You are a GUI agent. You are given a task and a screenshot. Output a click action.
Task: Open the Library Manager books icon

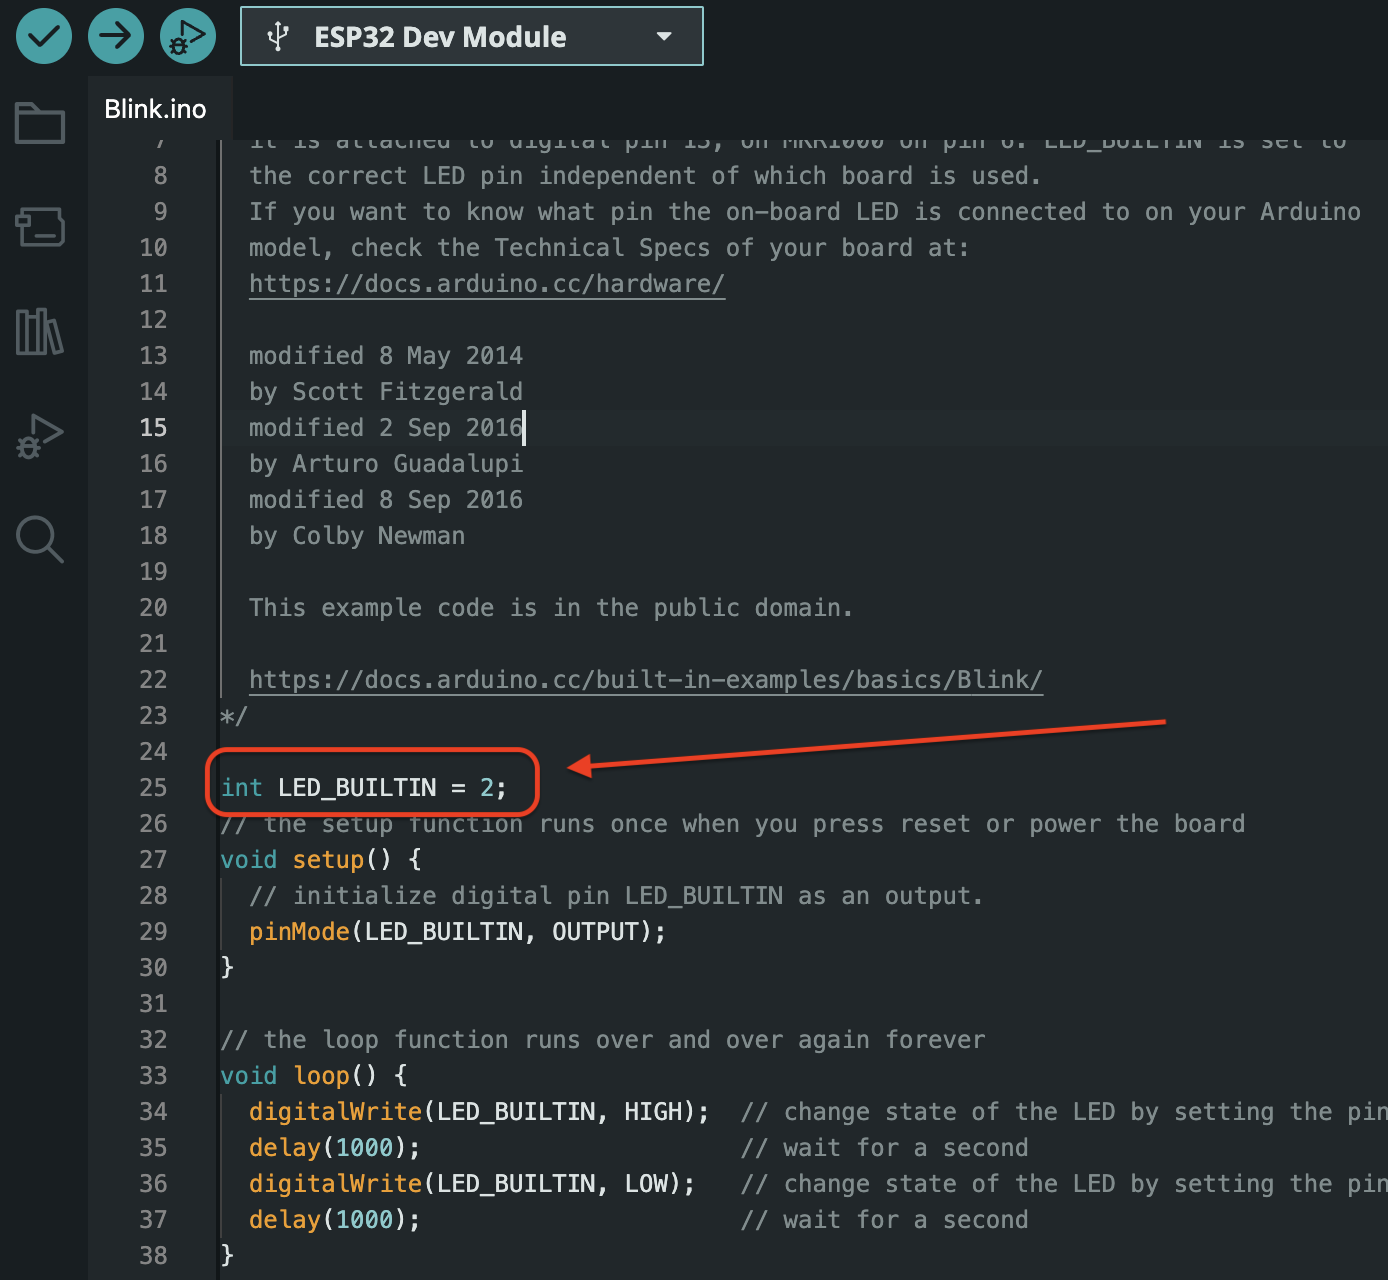tap(40, 332)
